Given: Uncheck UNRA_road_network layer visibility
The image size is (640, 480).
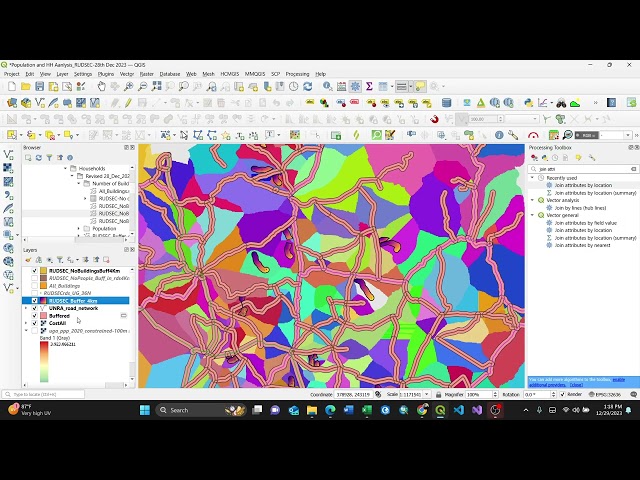Looking at the screenshot, I should click(35, 308).
